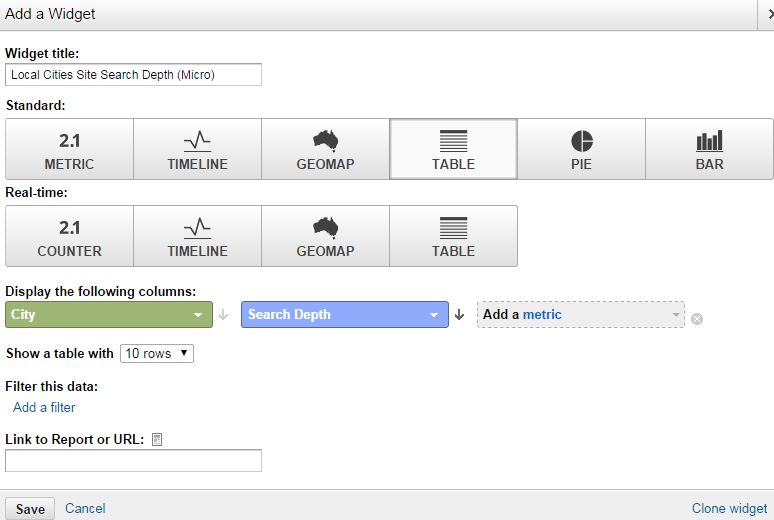Choose the Standard Timeline widget type

[x=197, y=150]
